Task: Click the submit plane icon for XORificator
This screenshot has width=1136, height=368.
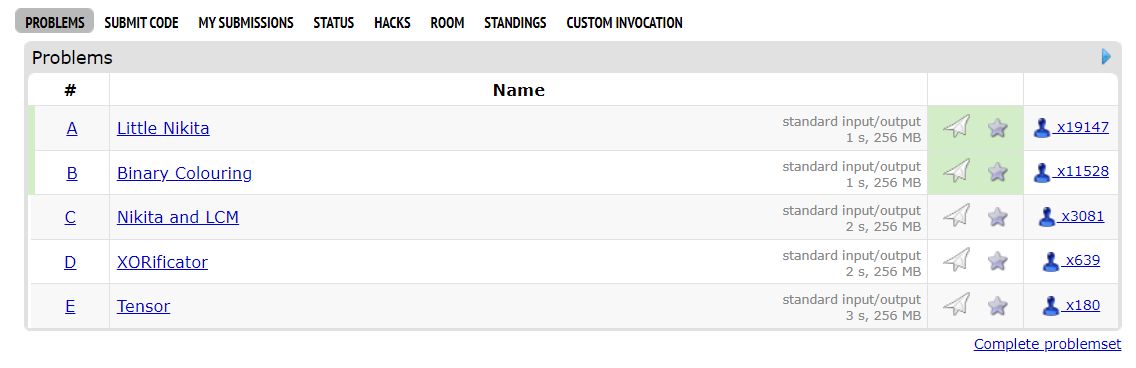Action: pos(956,261)
